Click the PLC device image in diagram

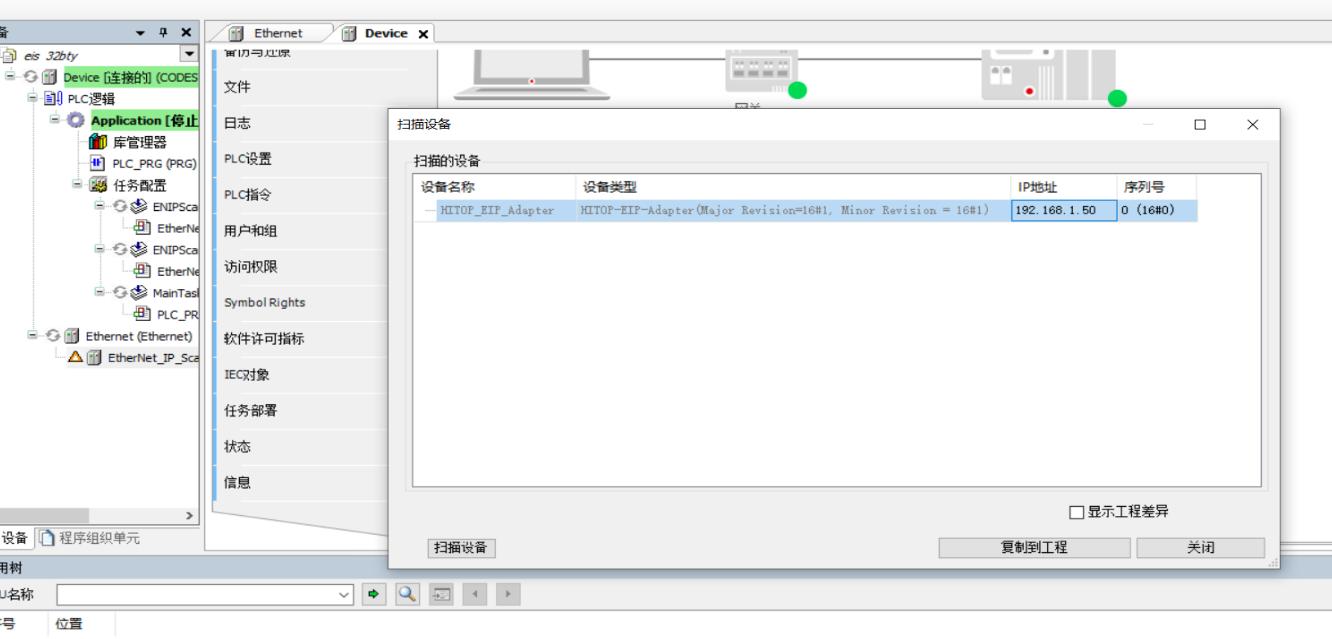tap(1046, 73)
